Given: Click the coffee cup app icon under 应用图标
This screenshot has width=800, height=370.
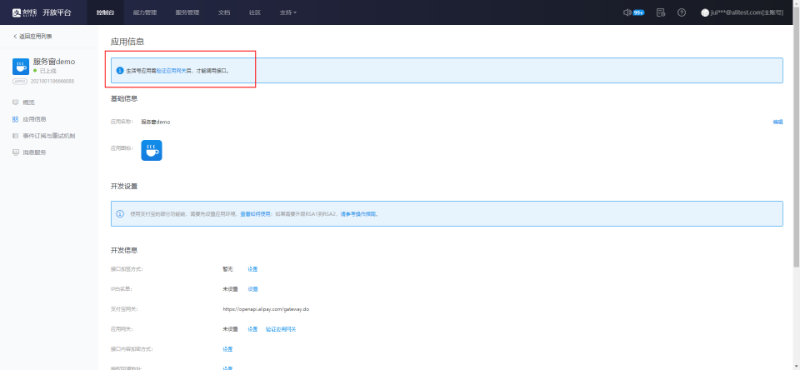Looking at the screenshot, I should (152, 151).
